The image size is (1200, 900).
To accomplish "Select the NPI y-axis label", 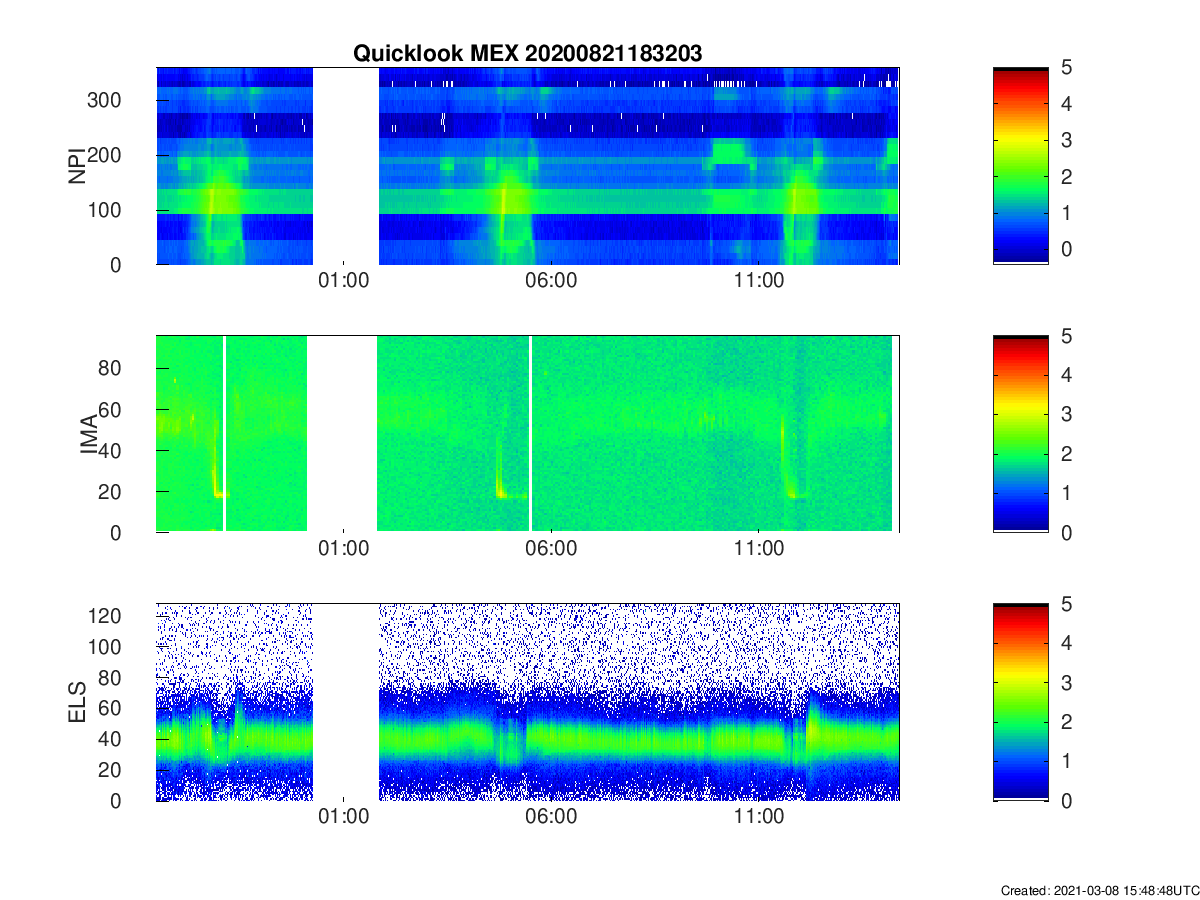I will 76,166.
